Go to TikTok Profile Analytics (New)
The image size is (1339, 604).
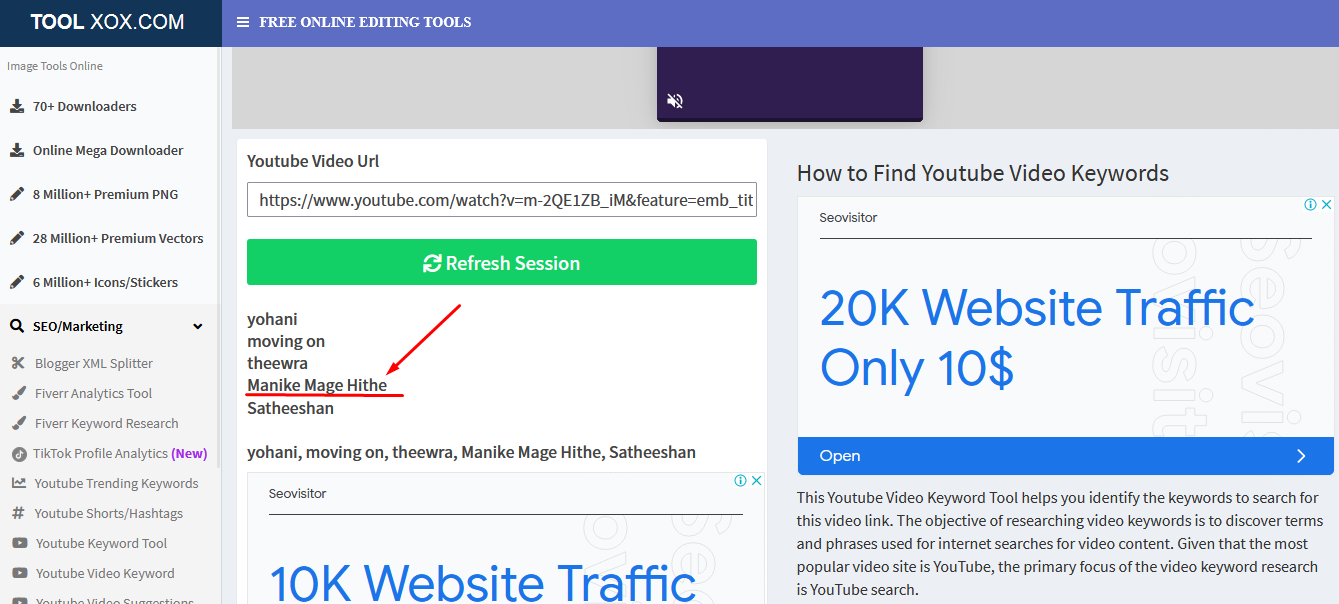tap(120, 453)
